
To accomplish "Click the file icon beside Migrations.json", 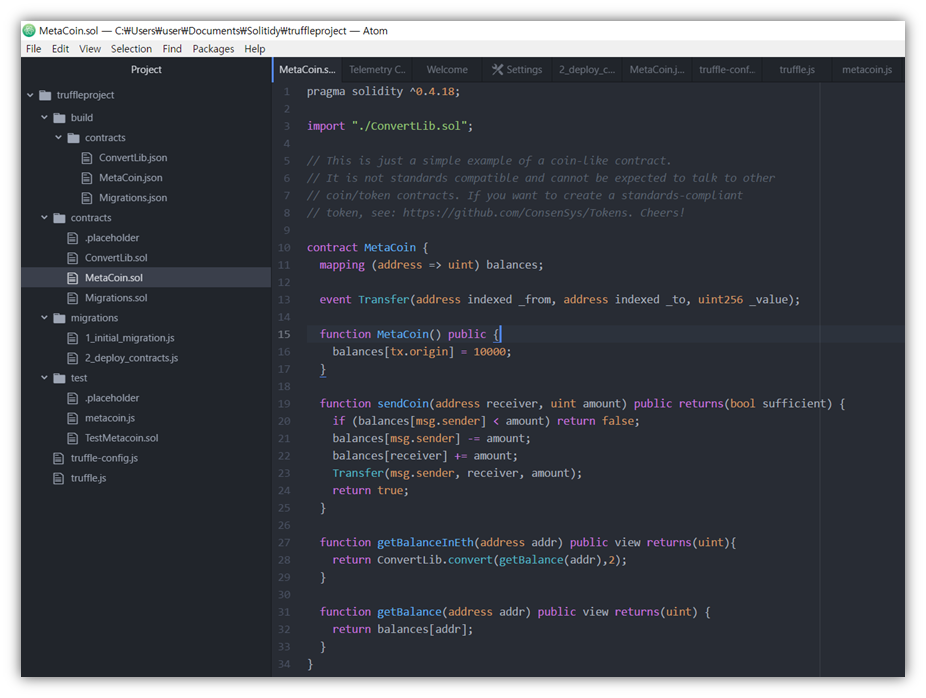I will coord(87,198).
